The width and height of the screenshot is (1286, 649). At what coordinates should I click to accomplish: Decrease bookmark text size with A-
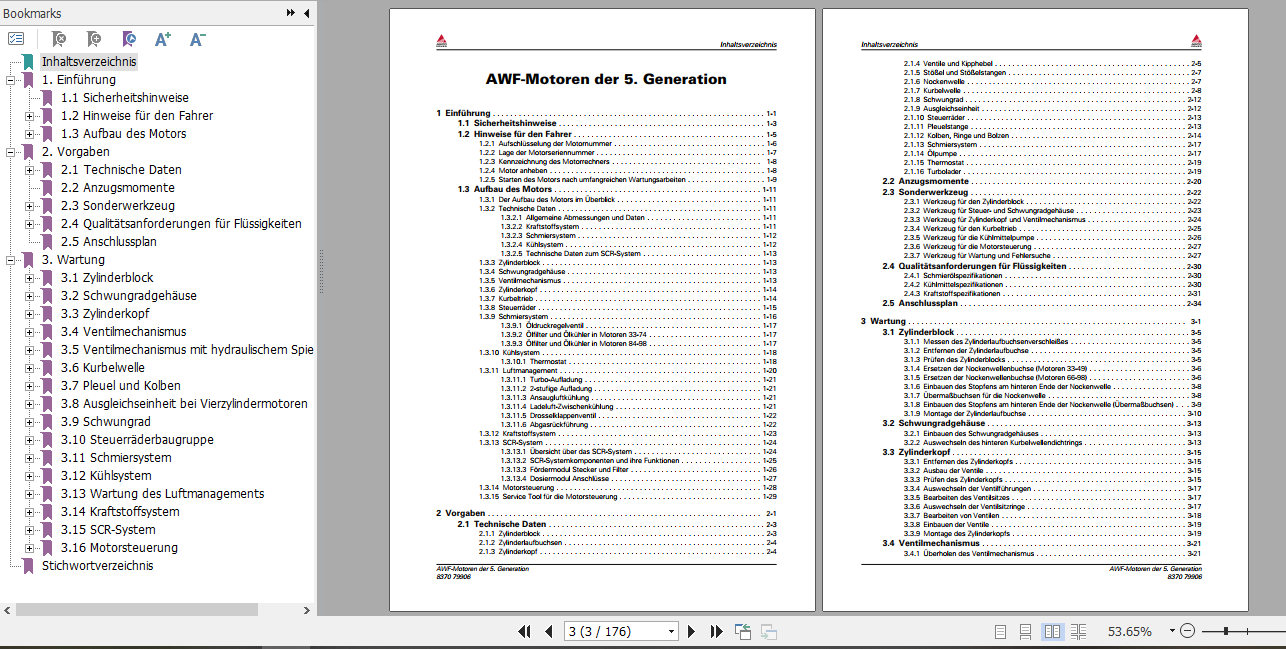tap(197, 39)
